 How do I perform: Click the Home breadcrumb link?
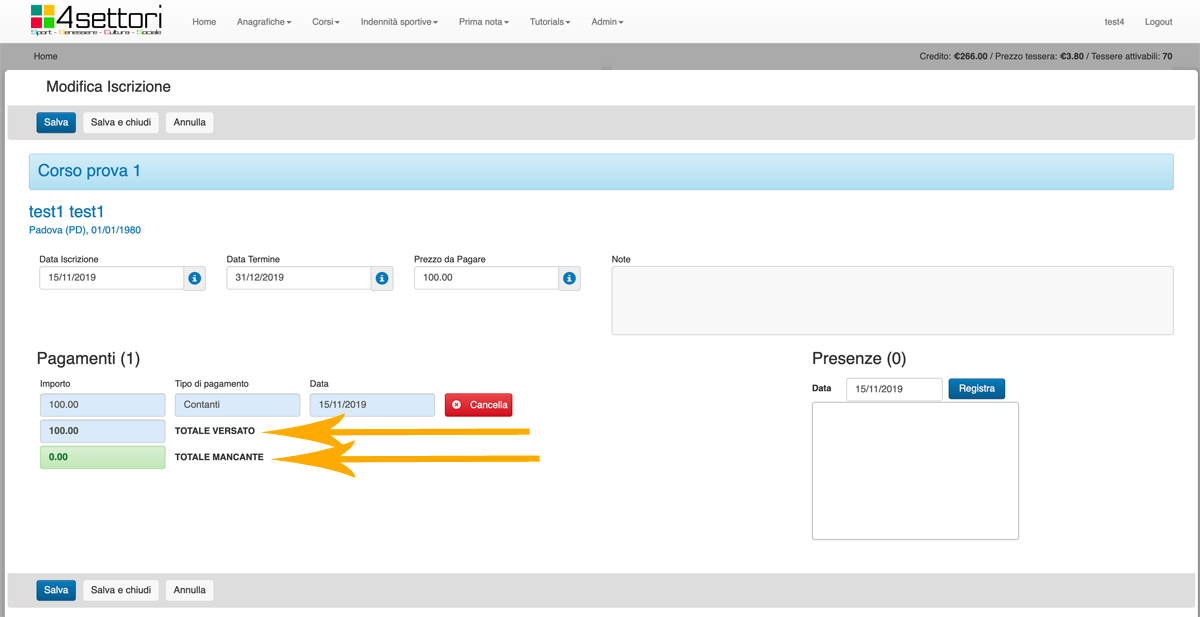coord(46,57)
